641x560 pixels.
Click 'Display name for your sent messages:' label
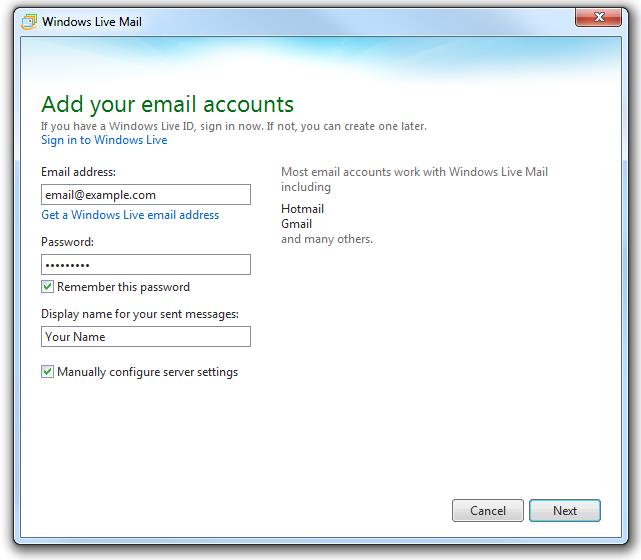140,314
